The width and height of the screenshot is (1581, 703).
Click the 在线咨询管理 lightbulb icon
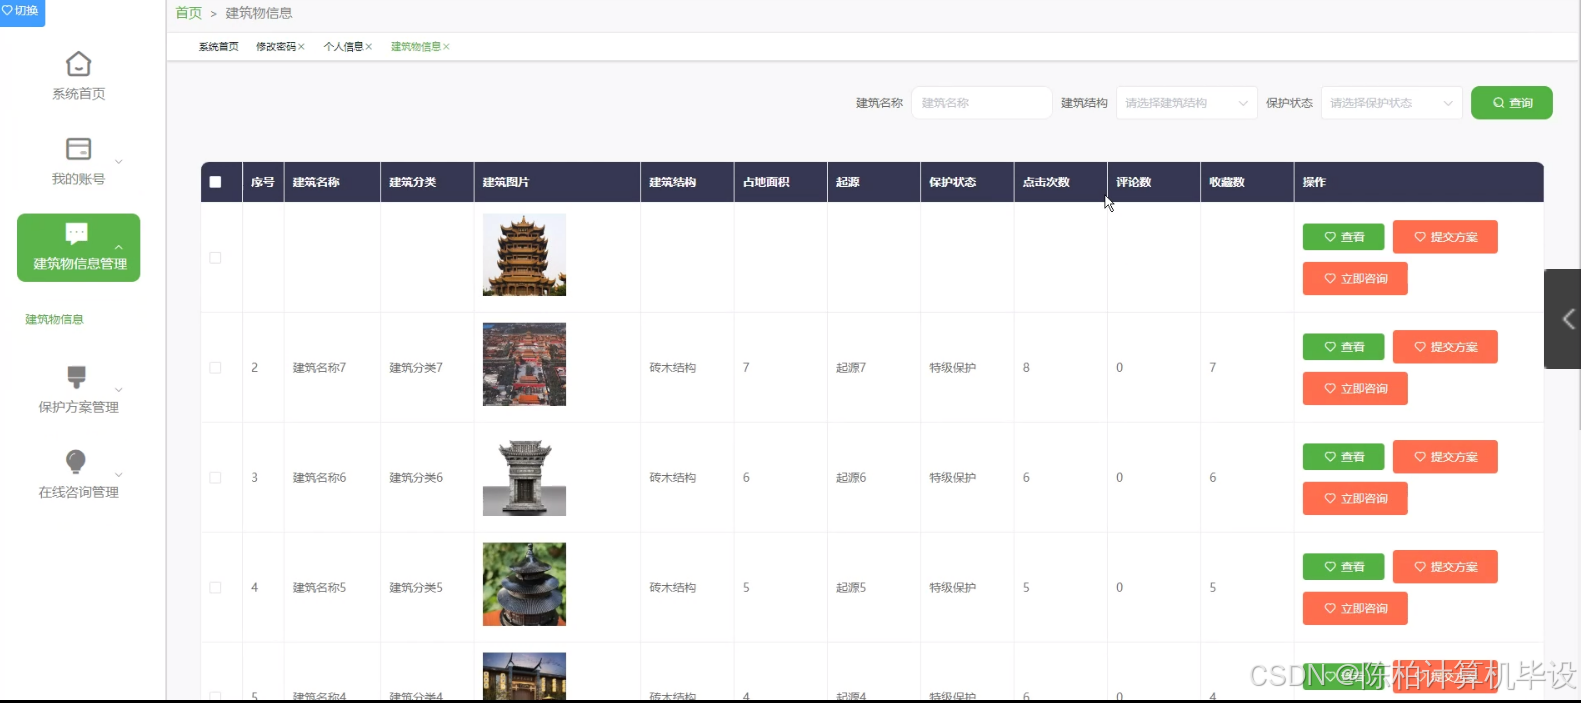tap(76, 461)
